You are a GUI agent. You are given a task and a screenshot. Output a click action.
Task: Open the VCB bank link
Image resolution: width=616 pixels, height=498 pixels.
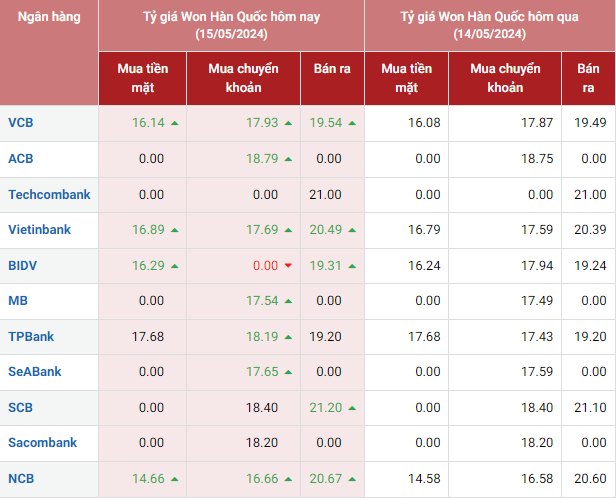click(20, 123)
